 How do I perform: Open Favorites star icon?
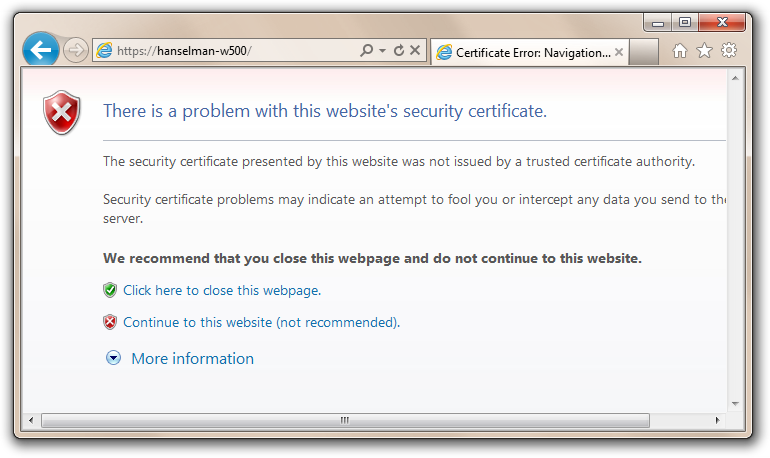[x=704, y=51]
